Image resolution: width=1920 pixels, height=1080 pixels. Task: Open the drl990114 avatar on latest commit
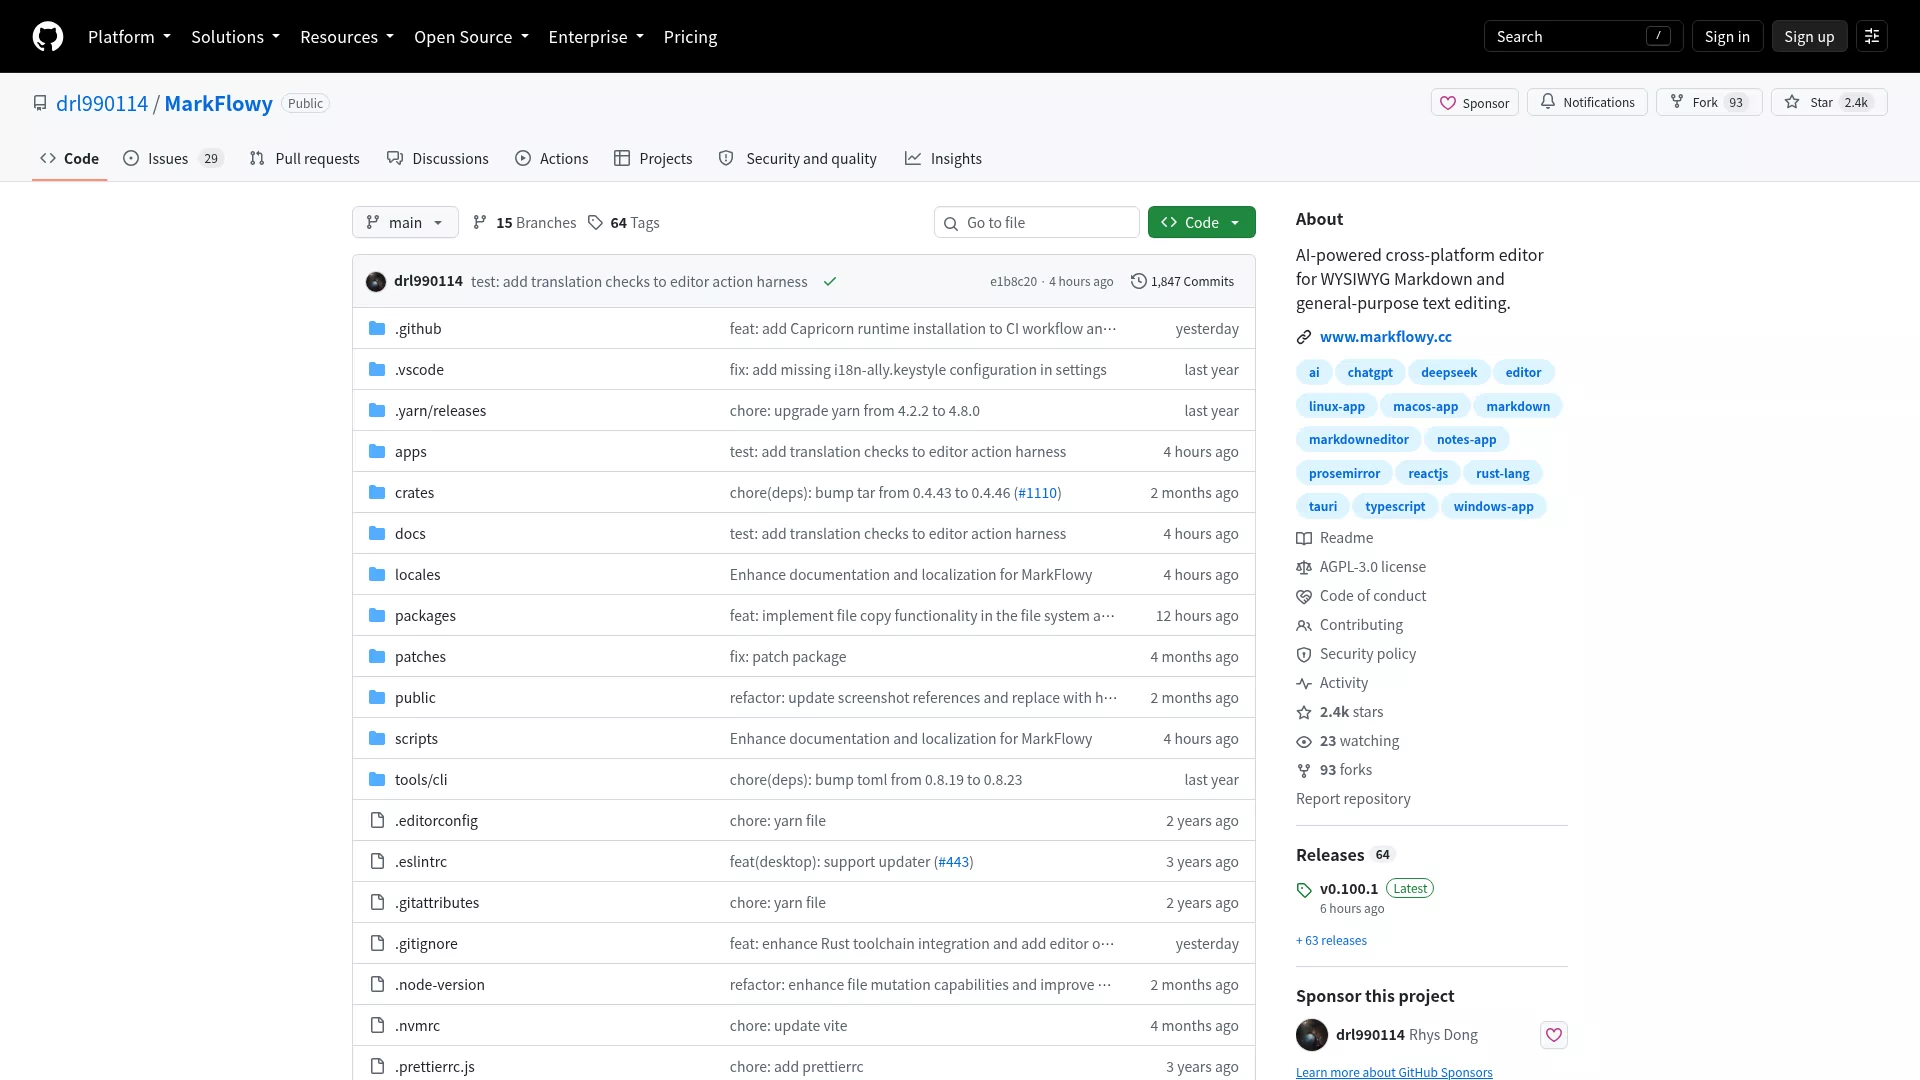point(376,282)
